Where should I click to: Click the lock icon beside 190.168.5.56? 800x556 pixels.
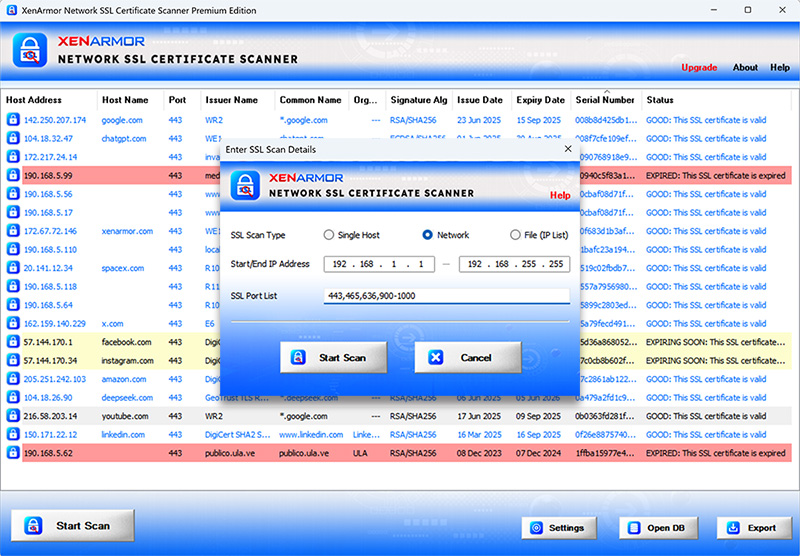pos(13,194)
